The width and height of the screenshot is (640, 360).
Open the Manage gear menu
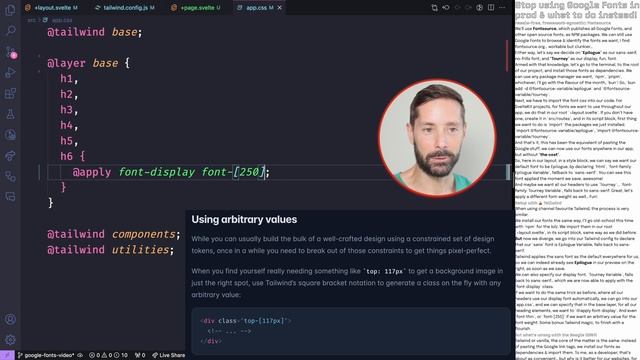coord(11,340)
